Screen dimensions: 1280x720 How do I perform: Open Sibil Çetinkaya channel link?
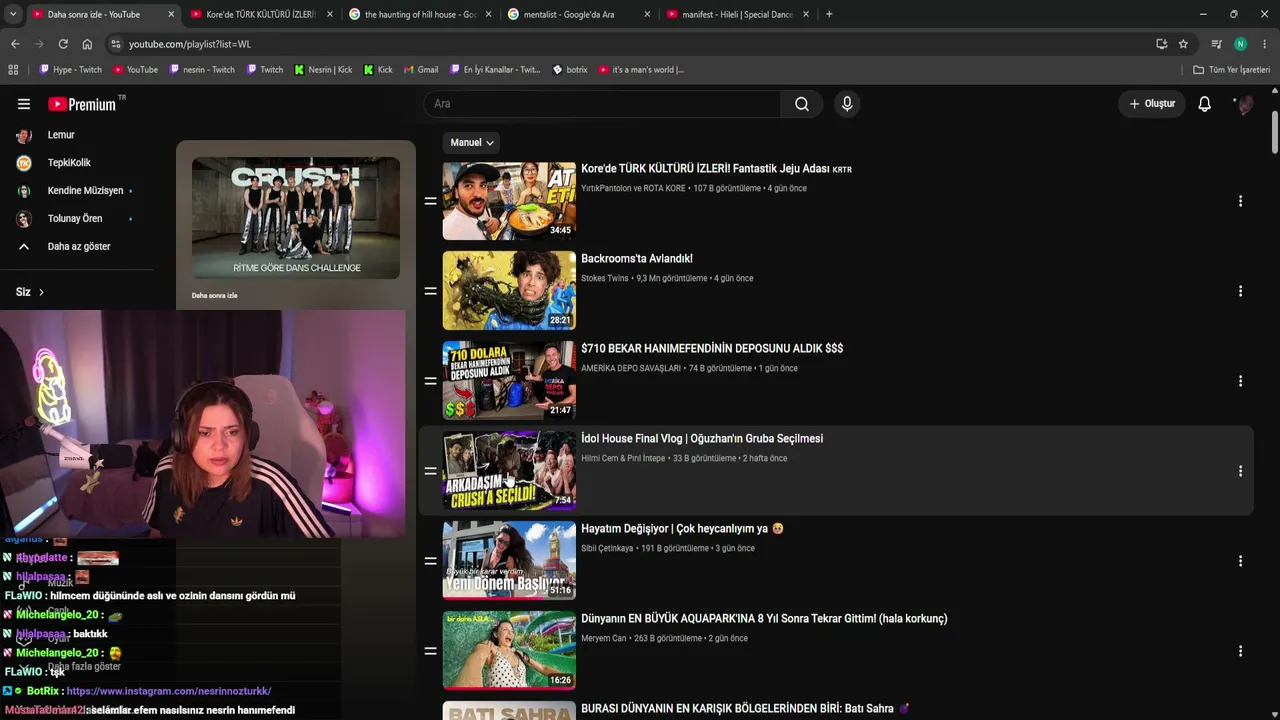(607, 548)
